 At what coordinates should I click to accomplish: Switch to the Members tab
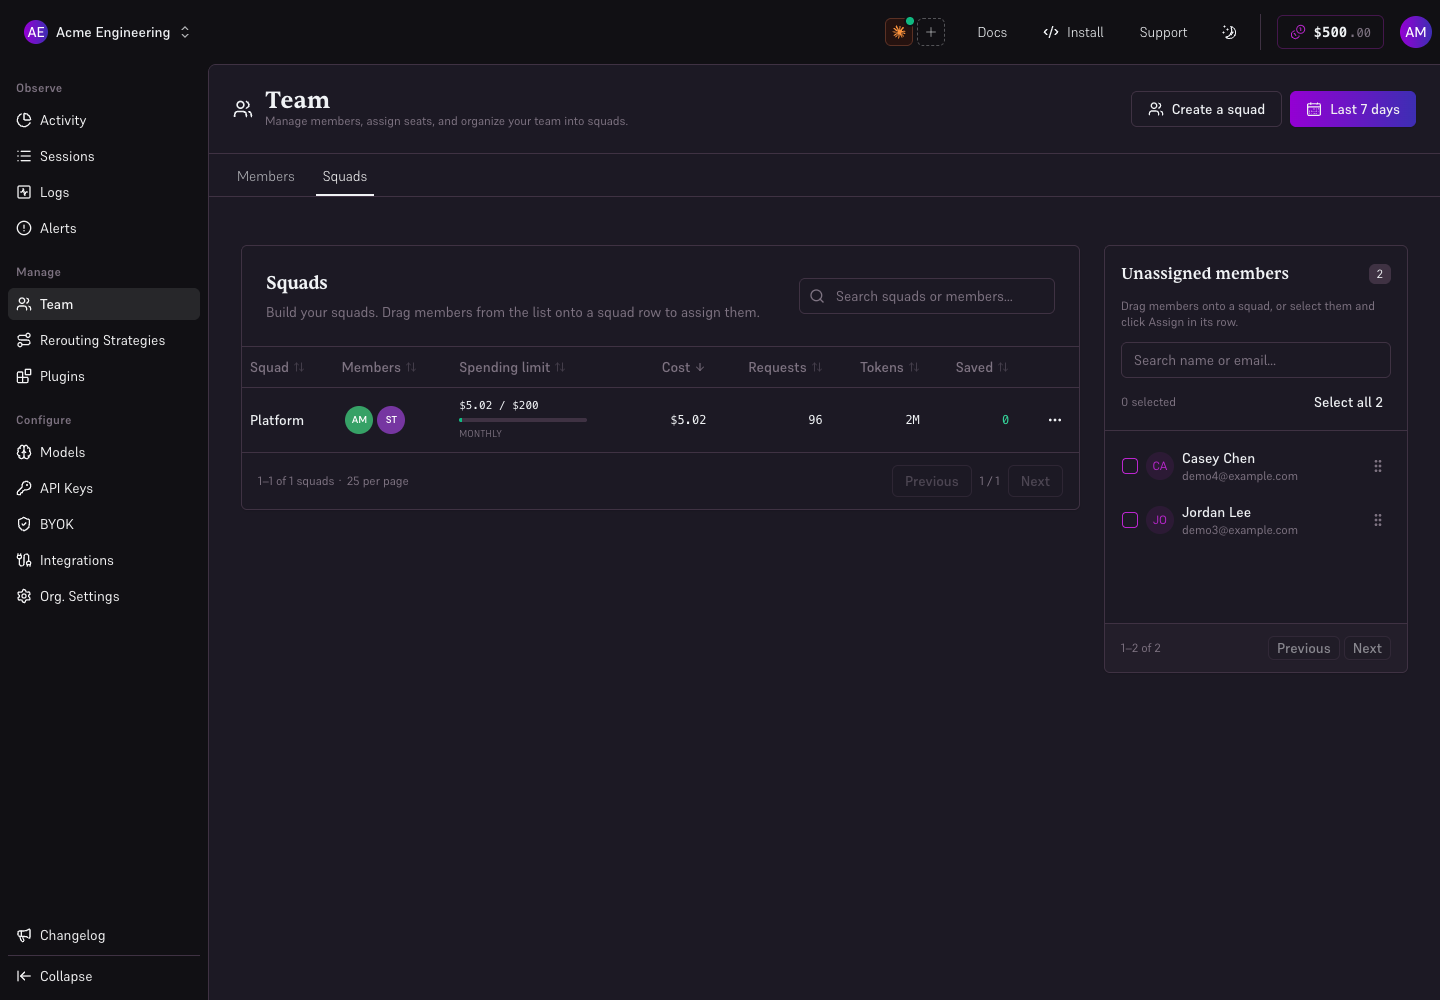pos(266,176)
